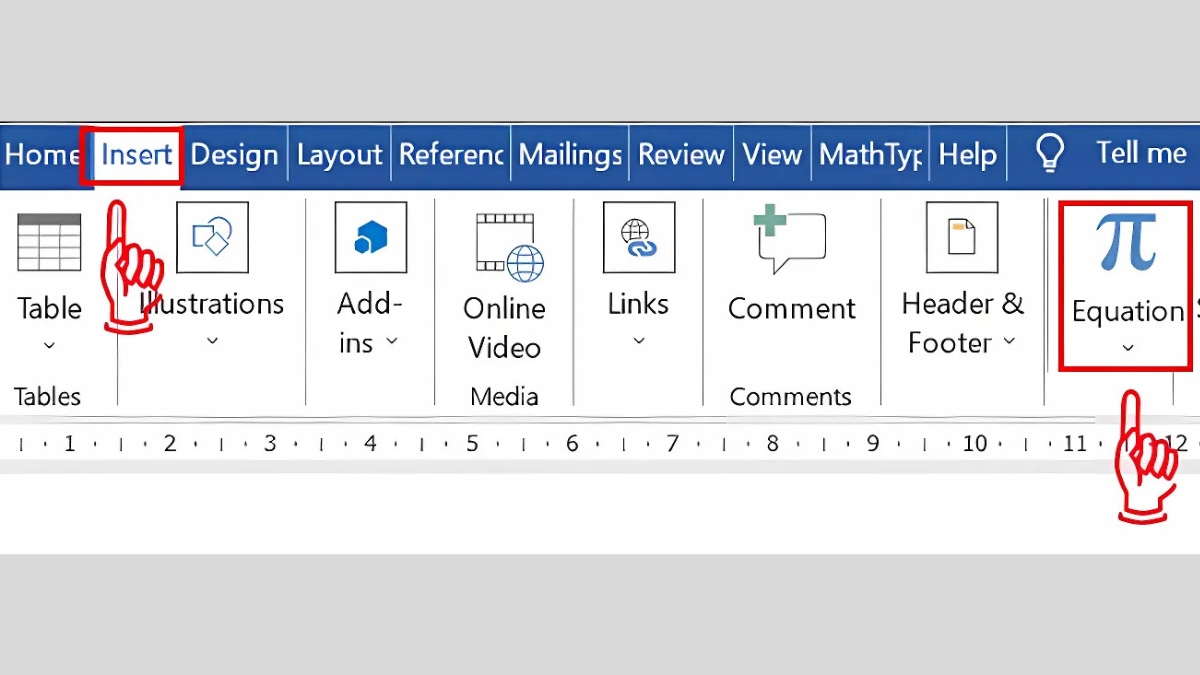1200x675 pixels.
Task: Open the Design ribbon tab
Action: click(x=234, y=155)
